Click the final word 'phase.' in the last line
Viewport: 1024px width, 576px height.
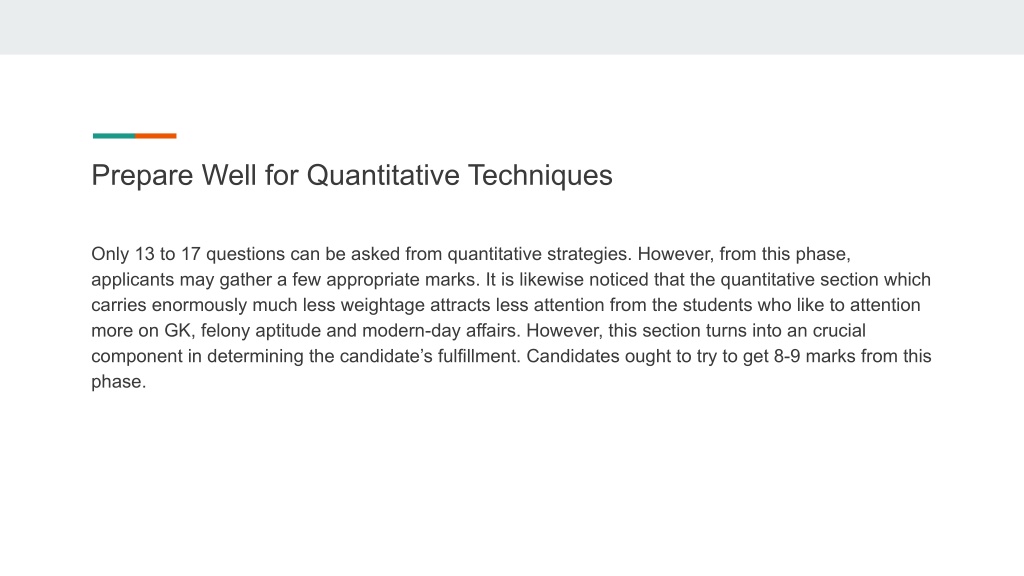pyautogui.click(x=119, y=381)
